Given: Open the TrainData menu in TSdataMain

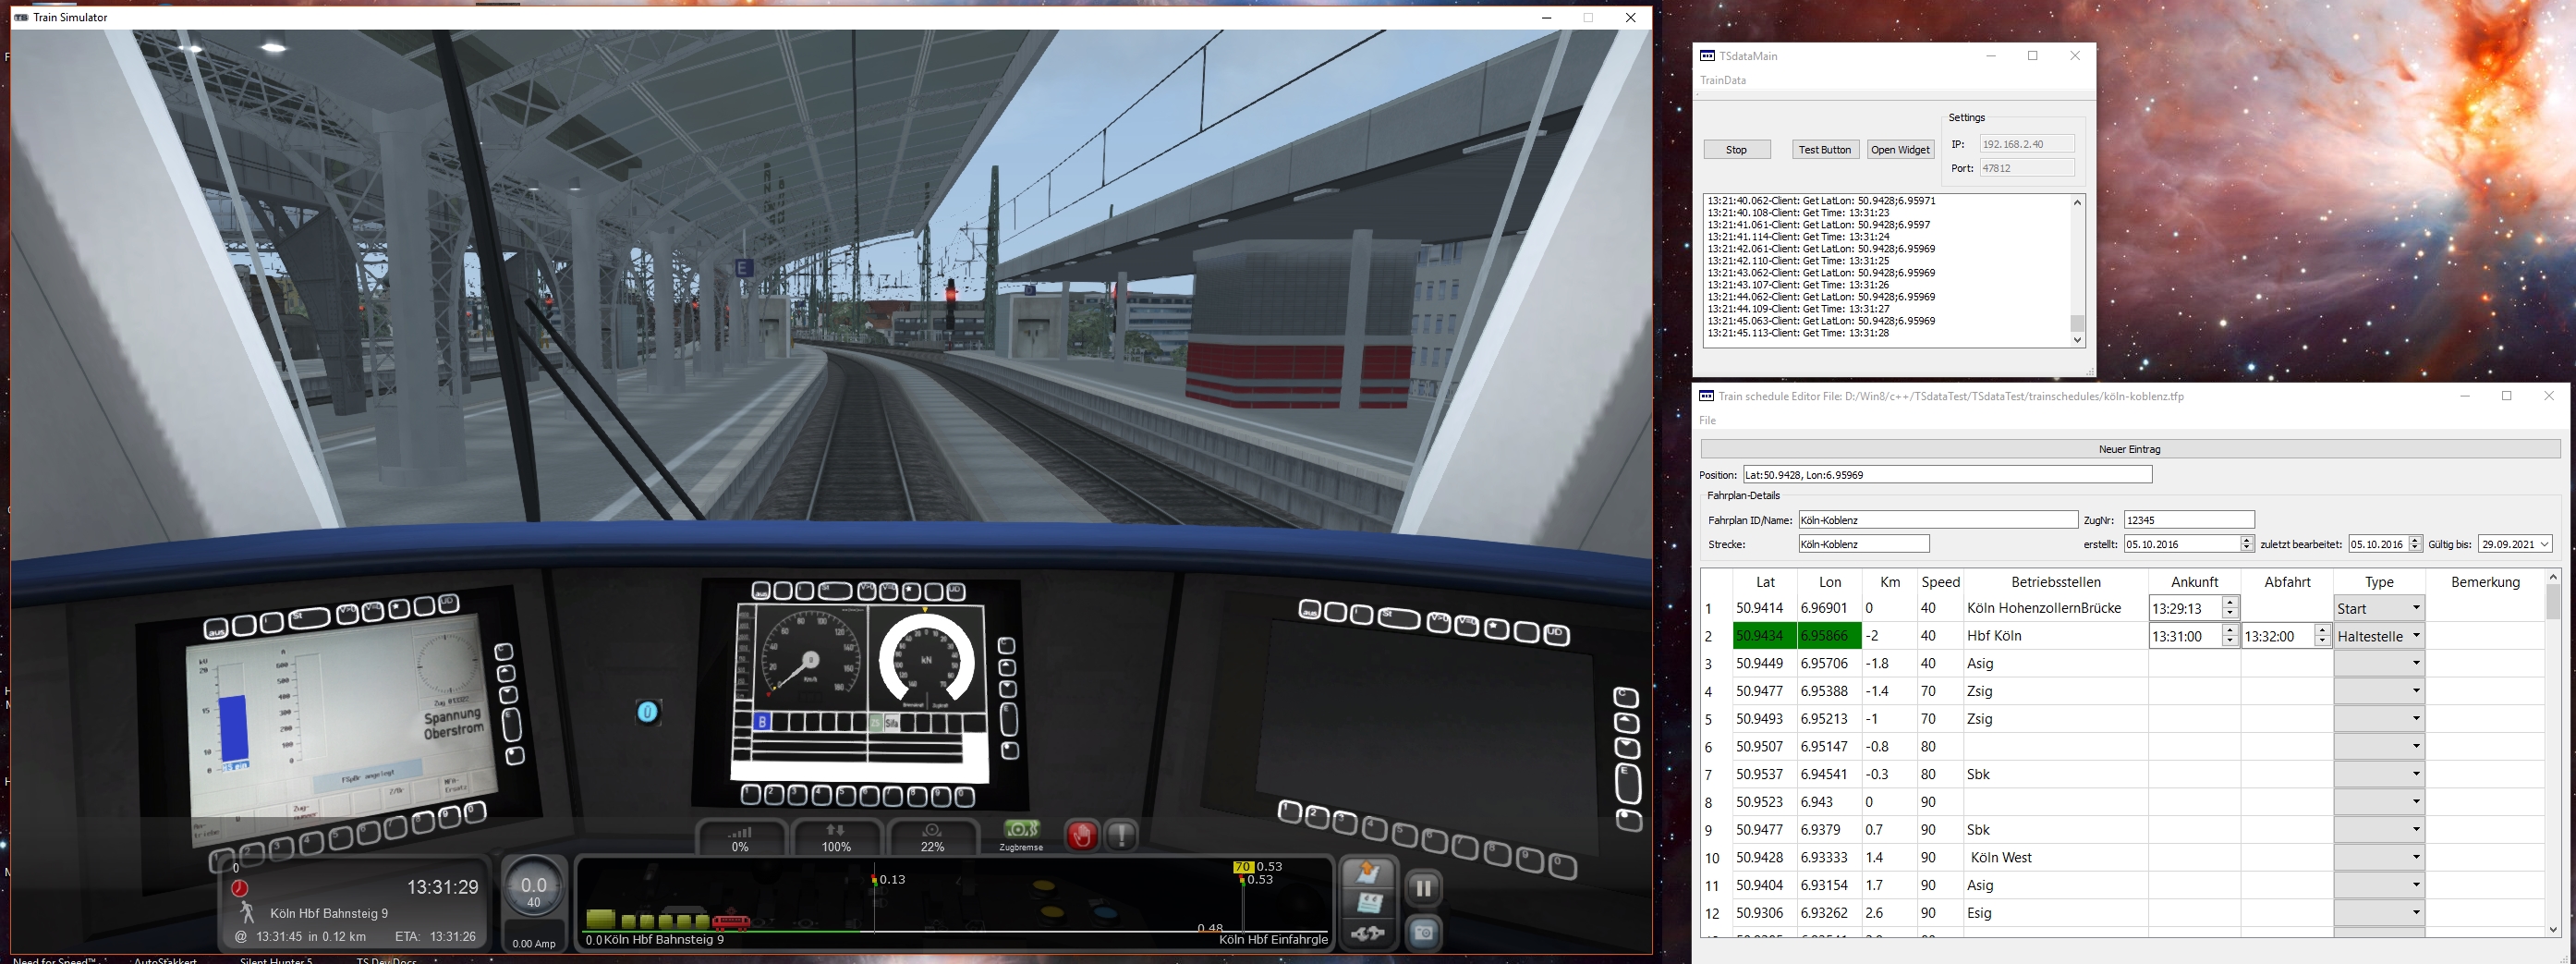Looking at the screenshot, I should click(x=1722, y=80).
